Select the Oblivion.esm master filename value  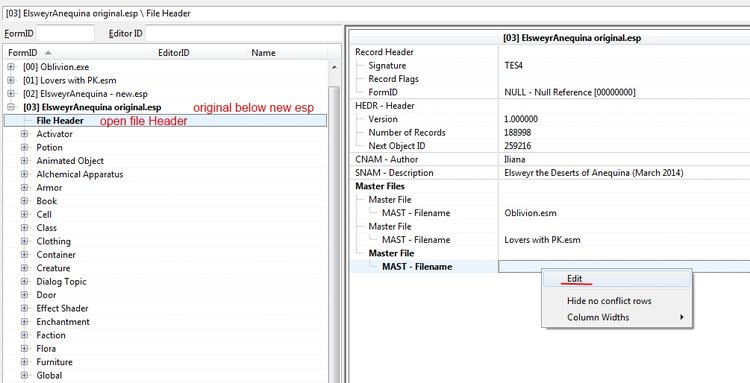[x=530, y=213]
